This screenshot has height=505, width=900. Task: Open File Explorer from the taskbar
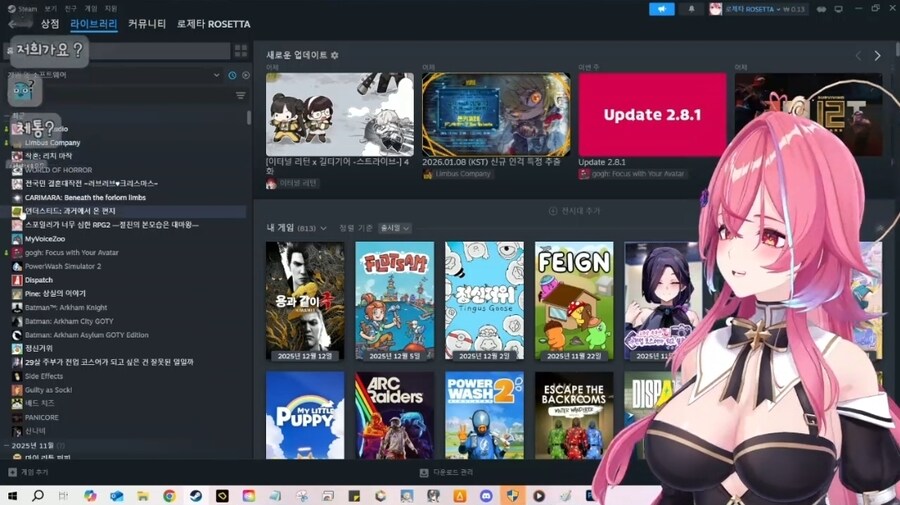(142, 495)
